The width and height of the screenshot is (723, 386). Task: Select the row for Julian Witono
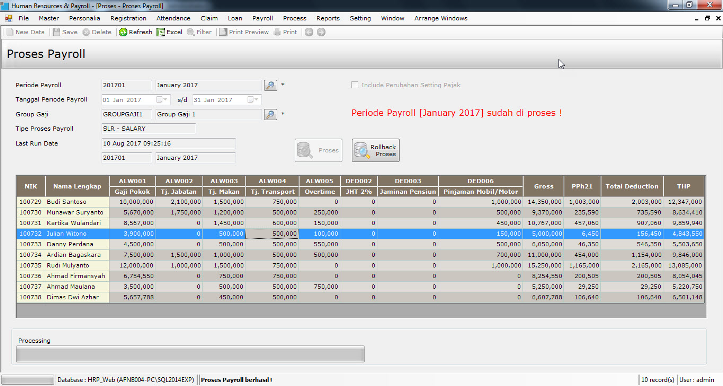(361, 234)
